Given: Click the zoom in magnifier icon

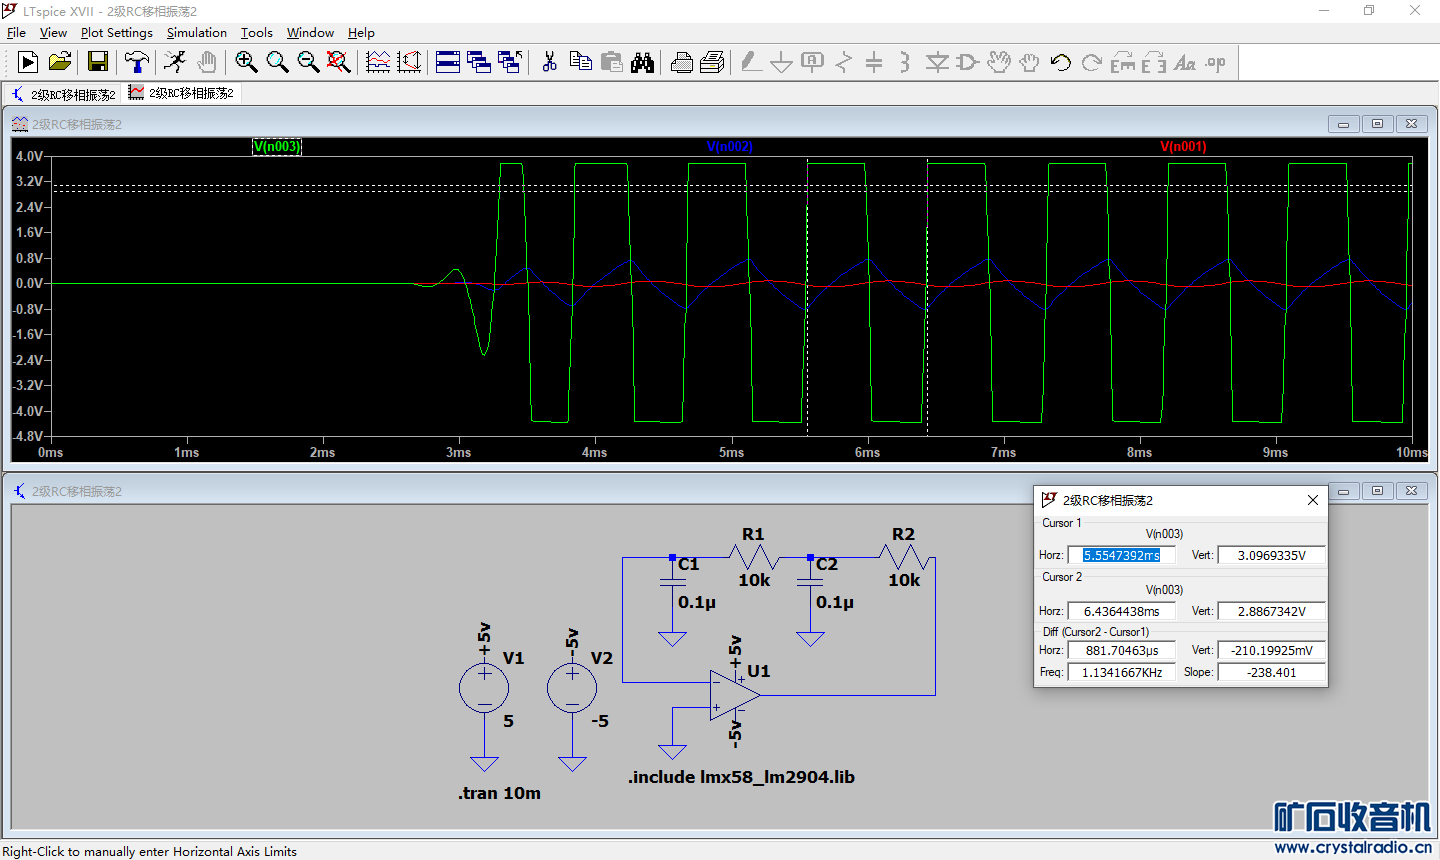Looking at the screenshot, I should tap(246, 63).
